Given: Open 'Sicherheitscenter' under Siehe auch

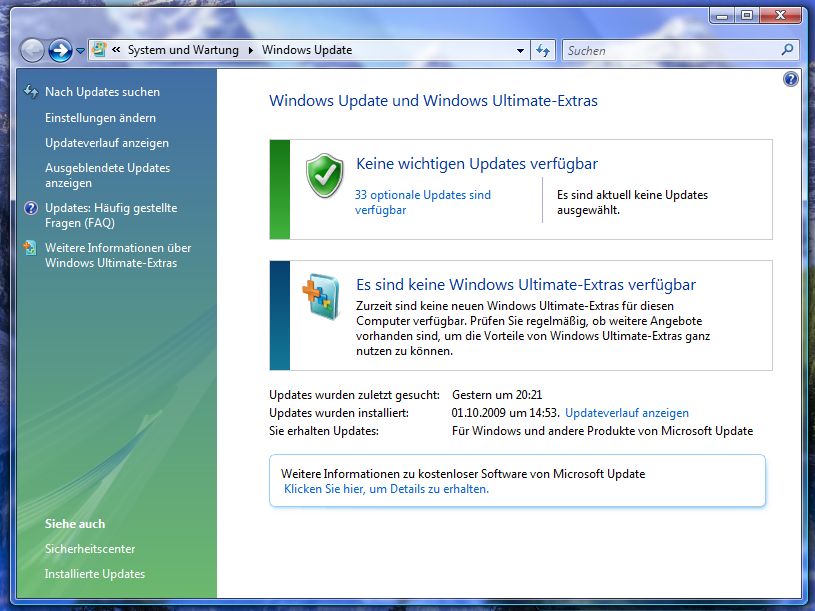Looking at the screenshot, I should [90, 549].
